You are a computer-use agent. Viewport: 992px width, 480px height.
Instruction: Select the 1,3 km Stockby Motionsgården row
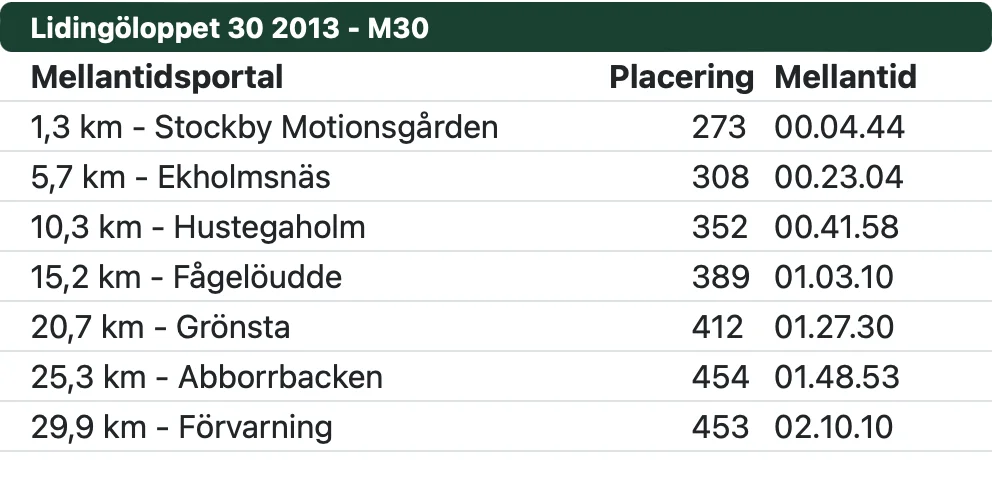click(496, 126)
